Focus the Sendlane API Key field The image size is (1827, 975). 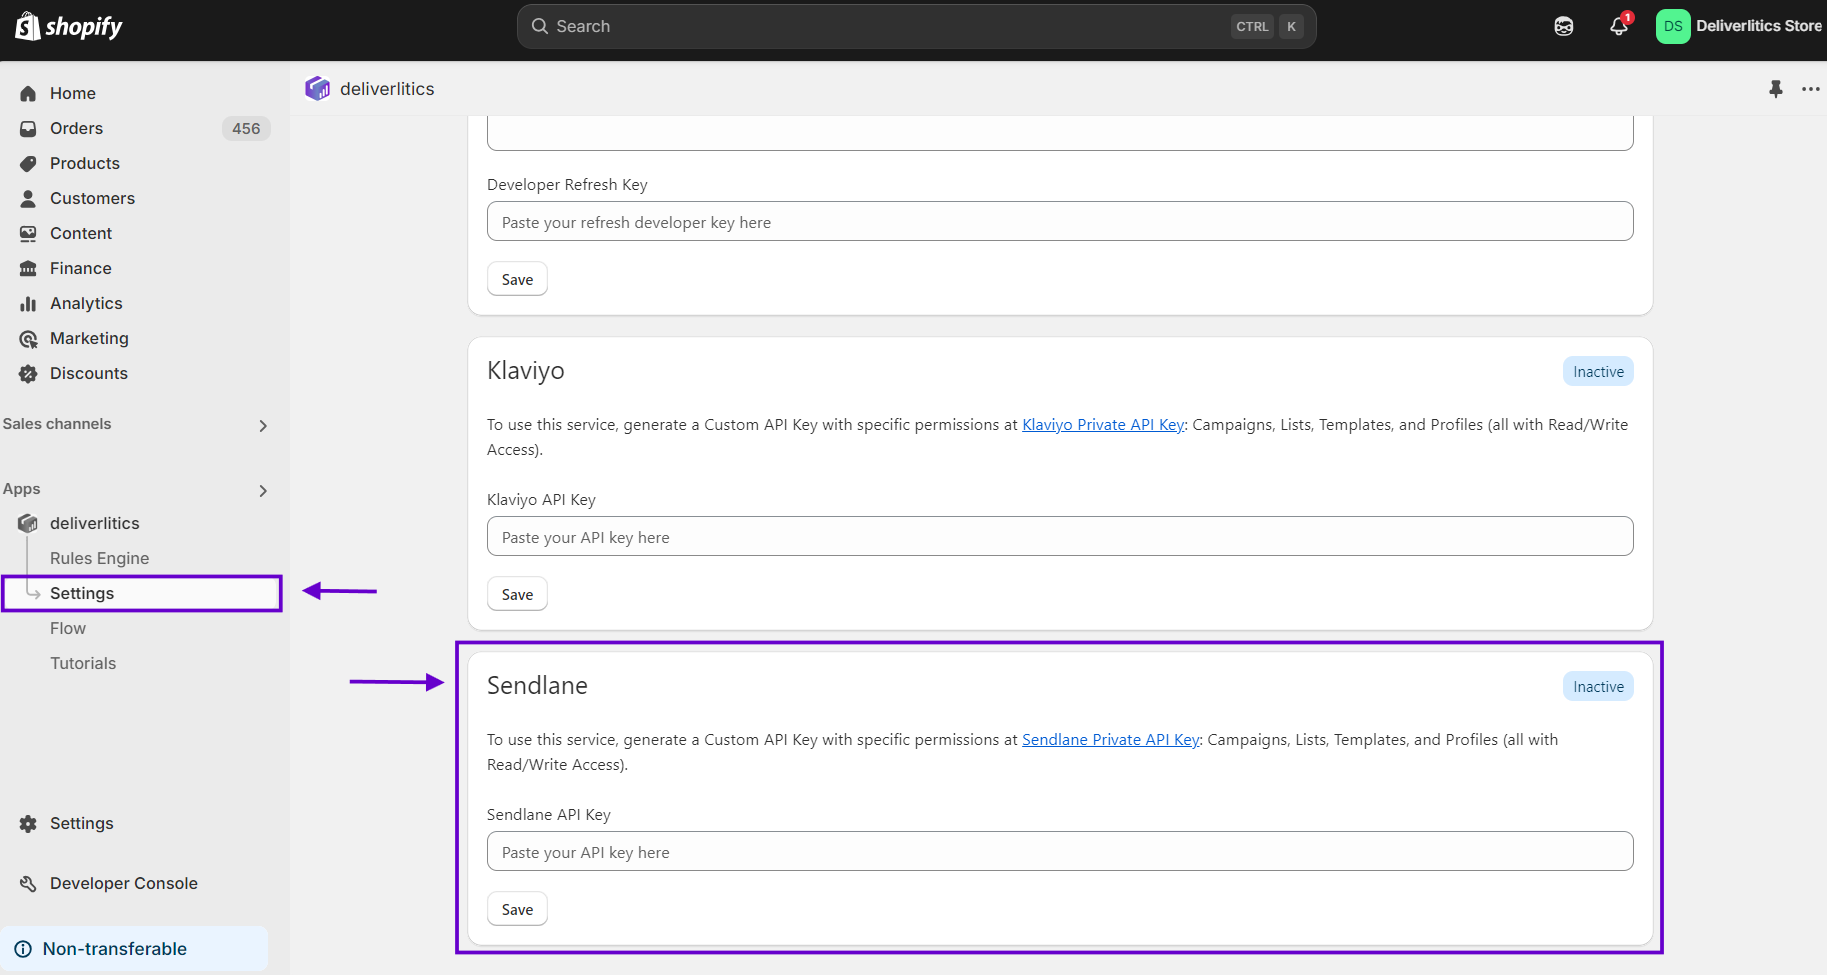1060,852
